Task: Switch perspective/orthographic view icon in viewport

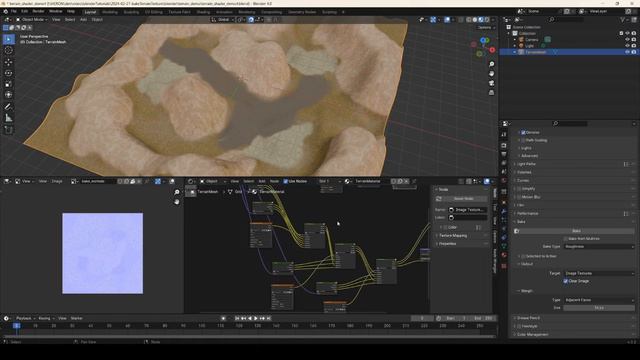Action: 491,93
